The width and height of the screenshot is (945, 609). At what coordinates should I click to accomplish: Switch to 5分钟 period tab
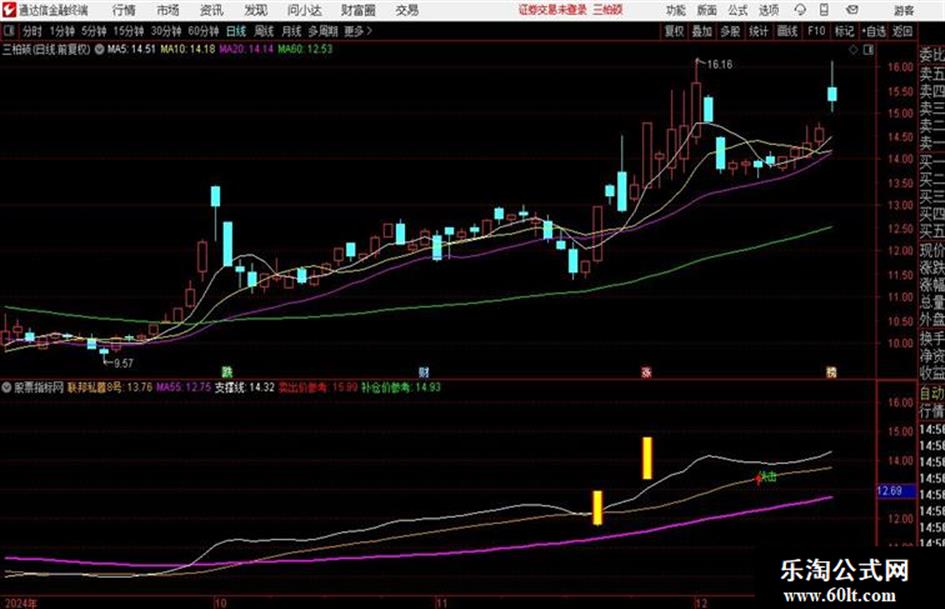[x=94, y=31]
